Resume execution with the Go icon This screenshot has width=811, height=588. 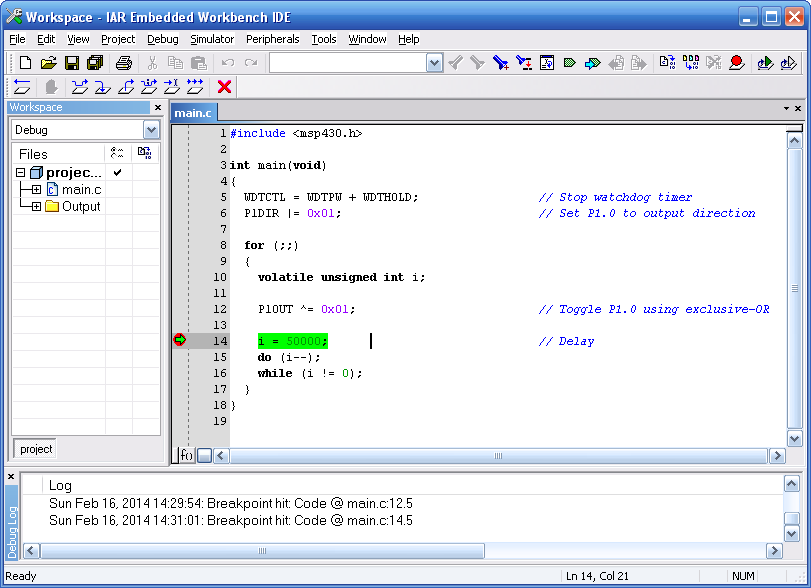pyautogui.click(x=195, y=87)
